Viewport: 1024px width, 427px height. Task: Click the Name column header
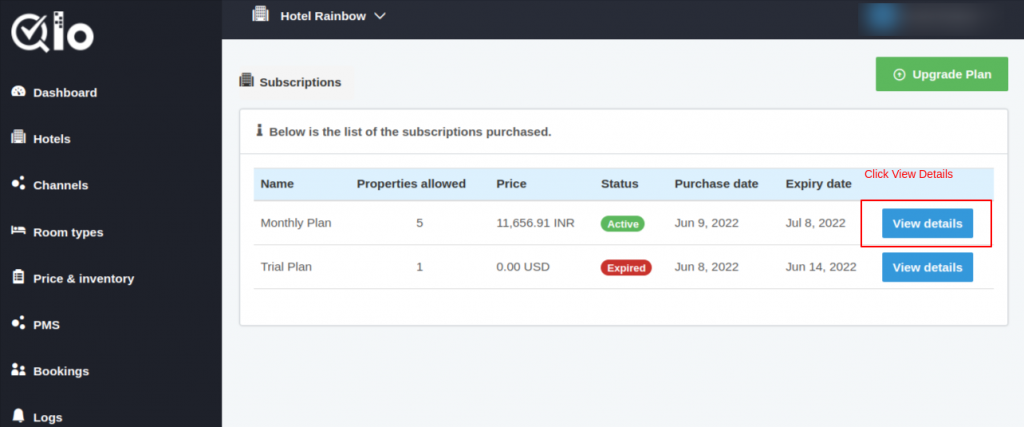[277, 183]
